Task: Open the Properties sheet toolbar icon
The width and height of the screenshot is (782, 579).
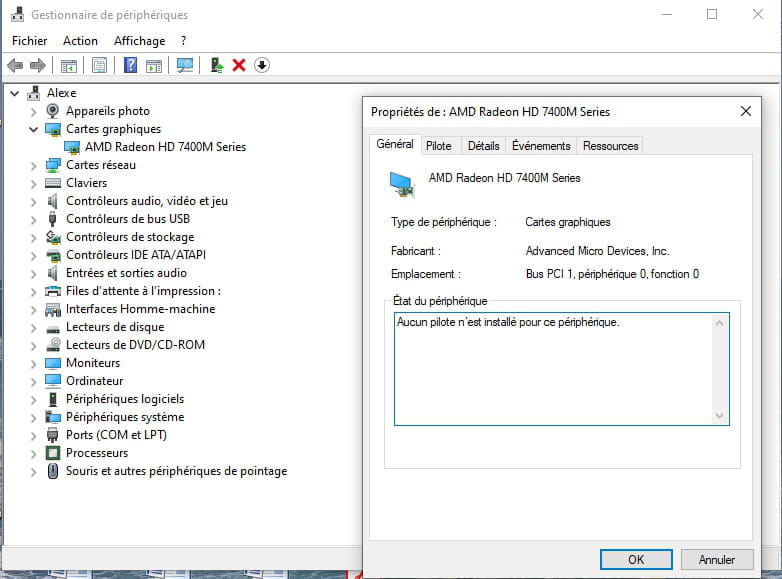Action: click(x=99, y=65)
